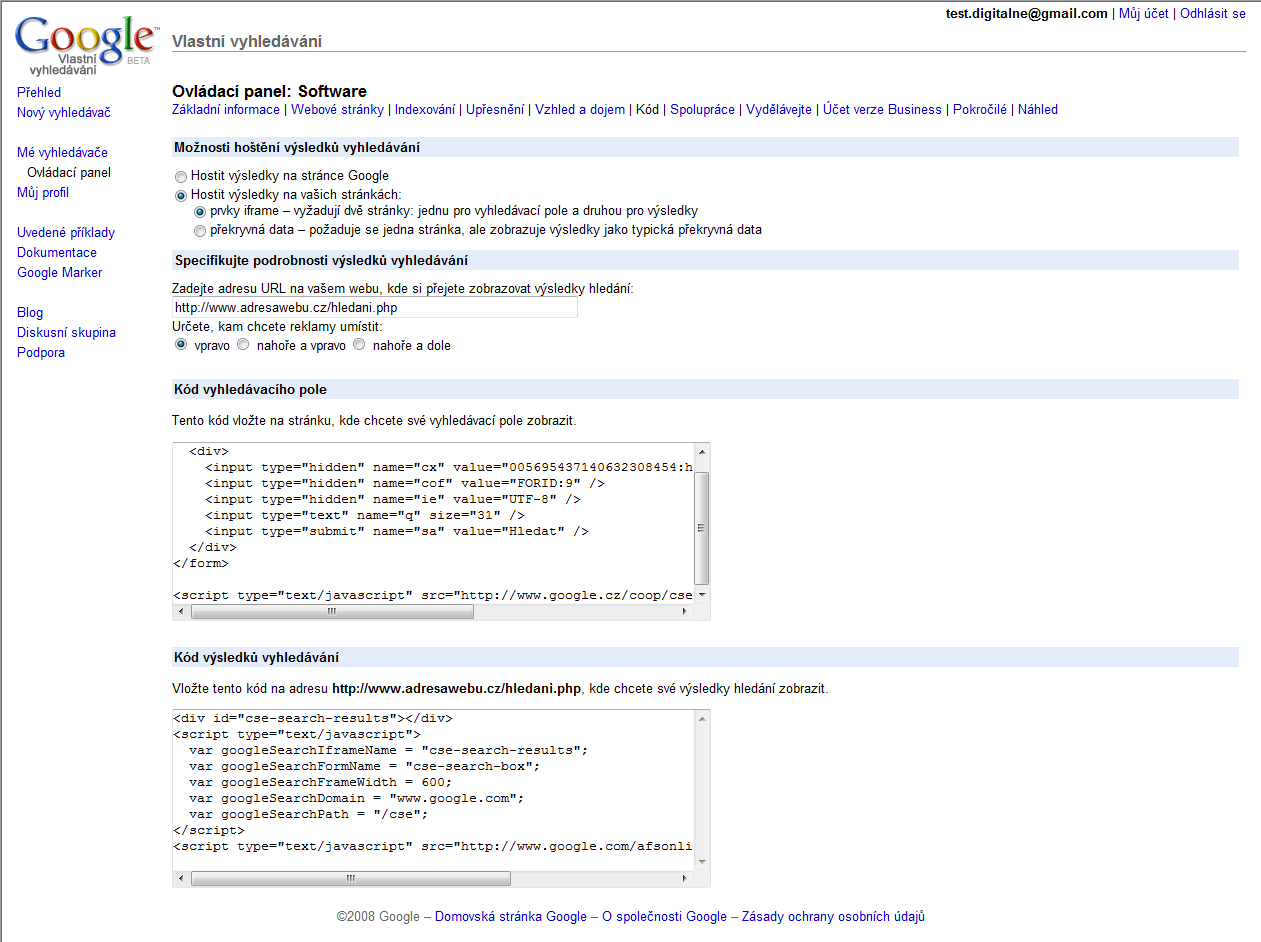The width and height of the screenshot is (1261, 942).
Task: Select Hostit výsledky na vašich stránkách
Action: [181, 195]
